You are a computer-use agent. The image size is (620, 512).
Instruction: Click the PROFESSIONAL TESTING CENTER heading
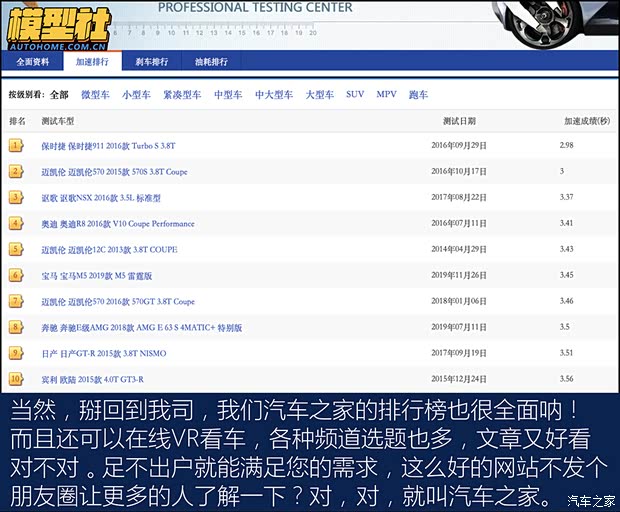pyautogui.click(x=255, y=7)
